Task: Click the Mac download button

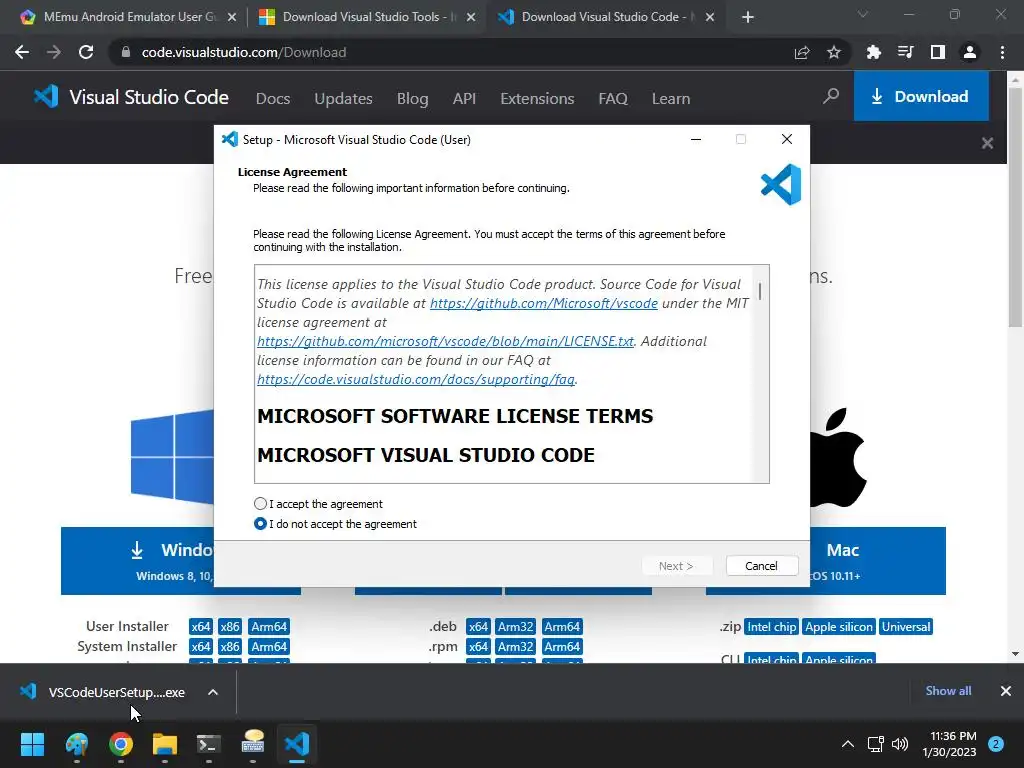Action: pos(878,561)
